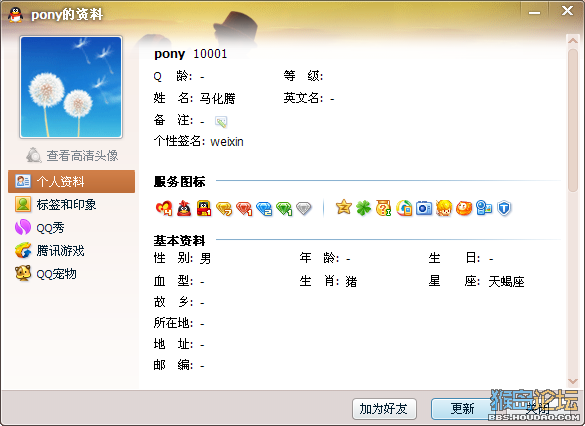Open the 个人资料 tab
Image resolution: width=585 pixels, height=426 pixels.
click(72, 181)
